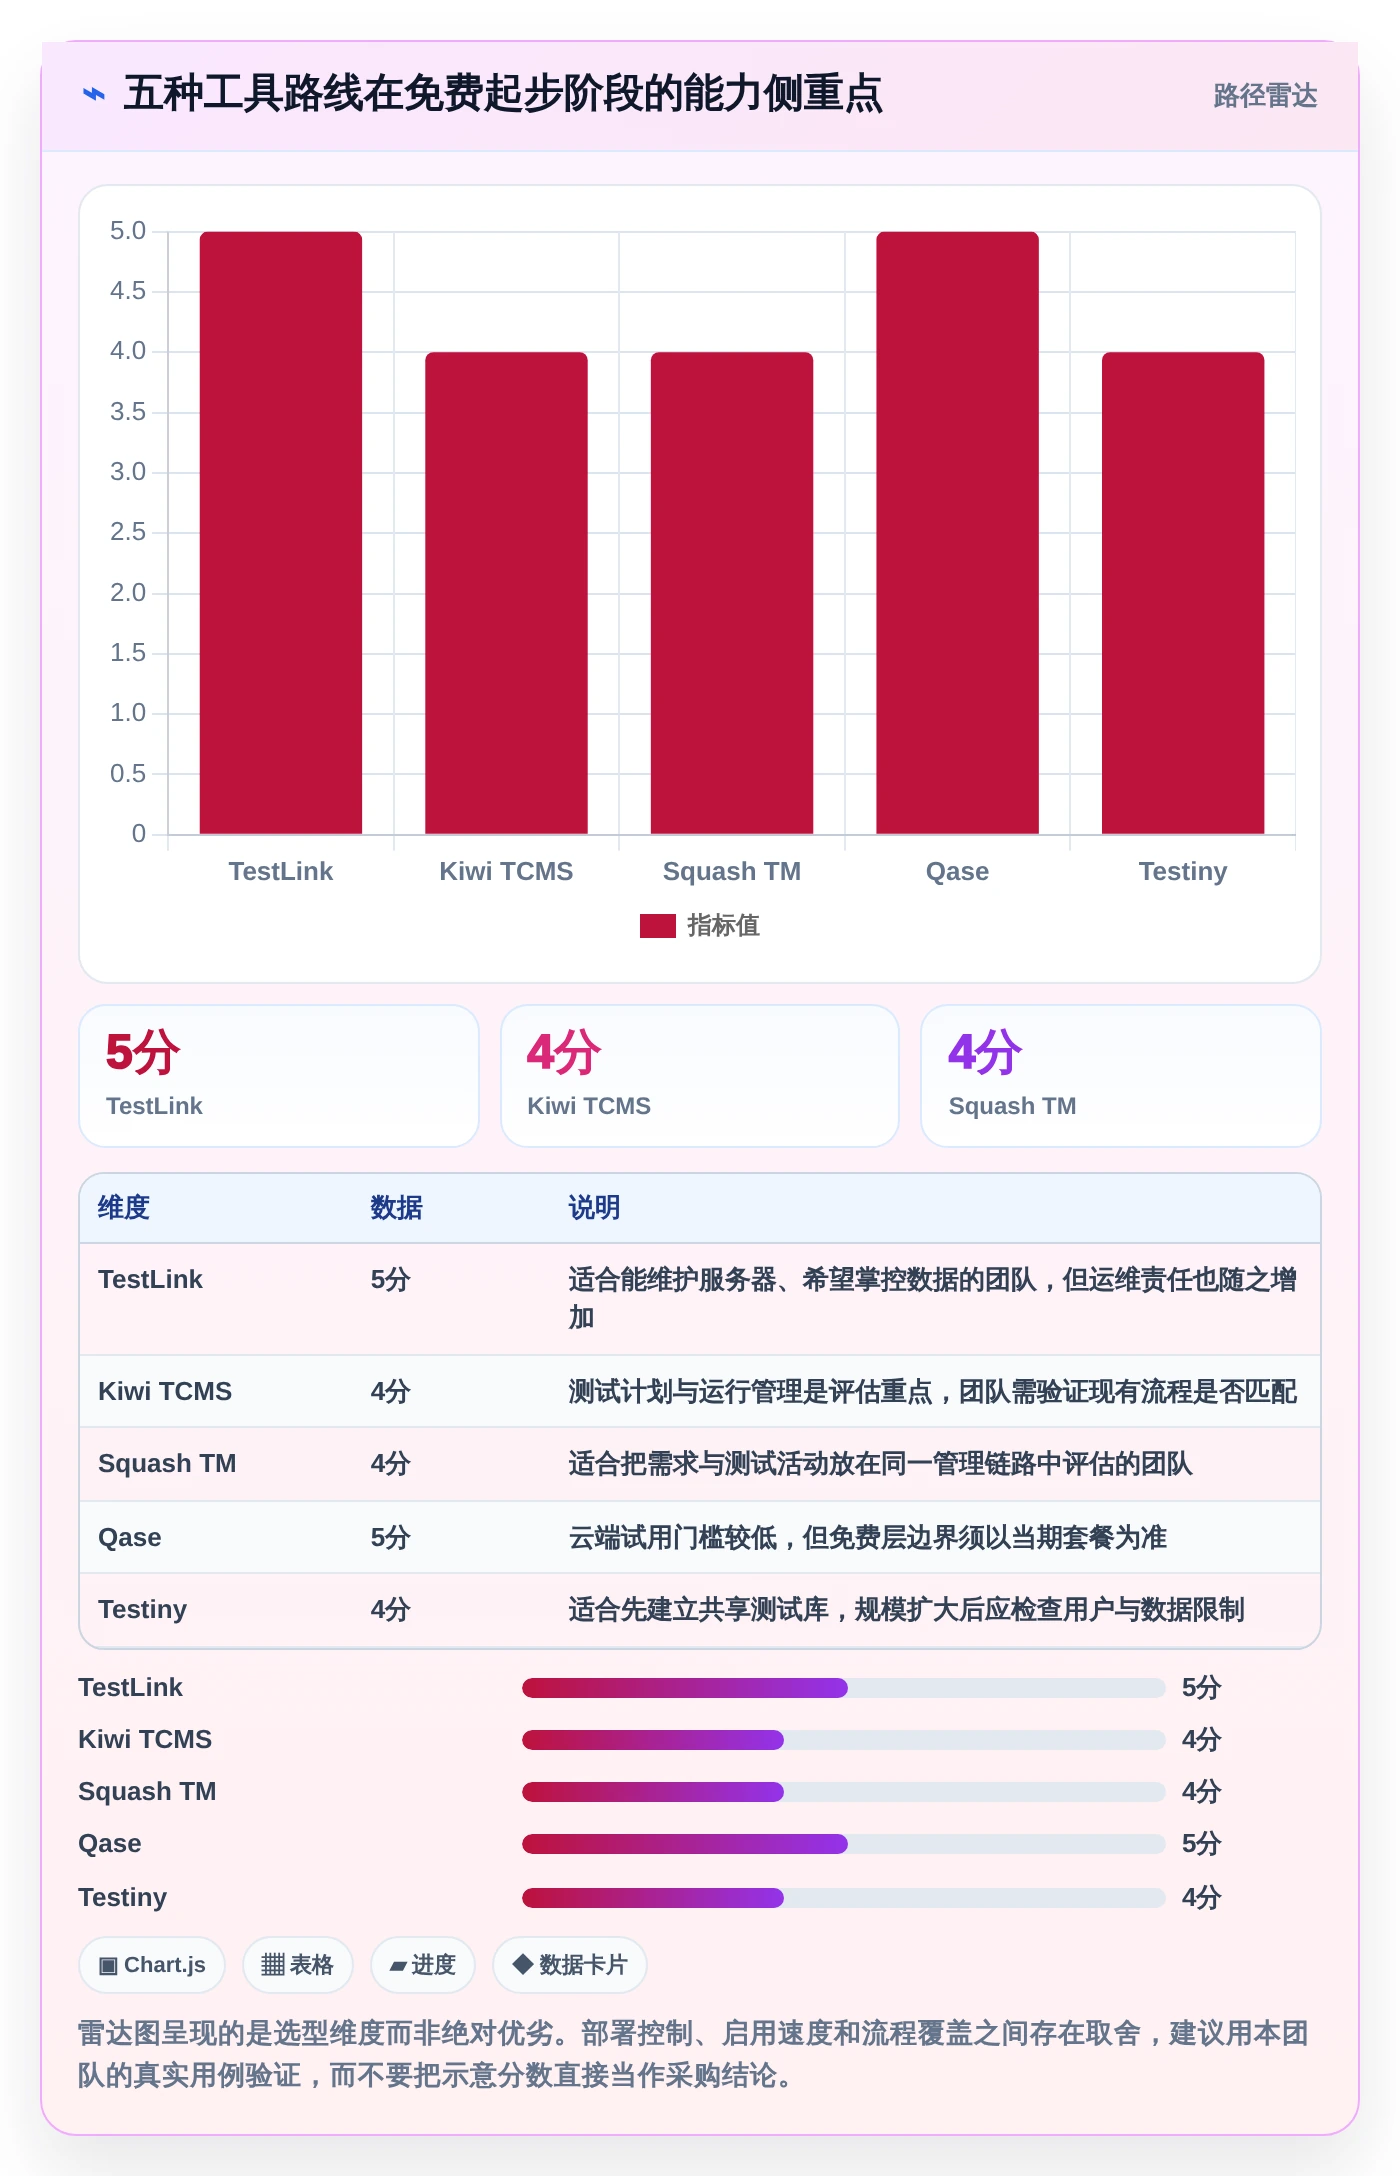Open the 5分 TestLink data card
1400x2176 pixels.
(279, 1076)
